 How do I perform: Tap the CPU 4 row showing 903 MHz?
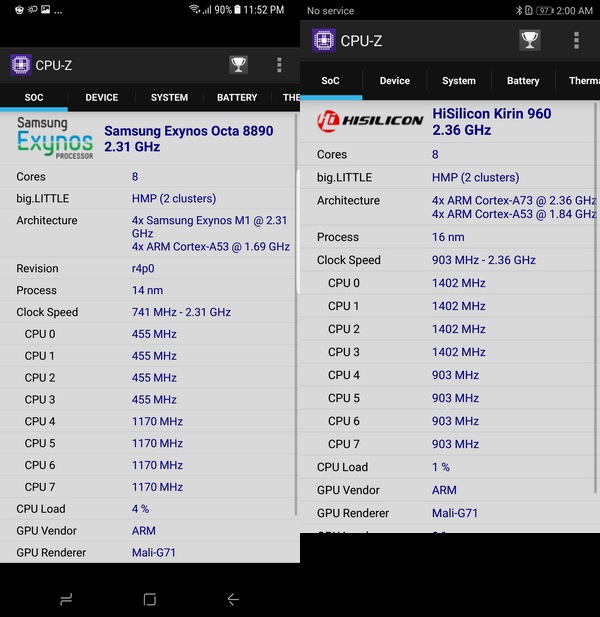(x=448, y=375)
